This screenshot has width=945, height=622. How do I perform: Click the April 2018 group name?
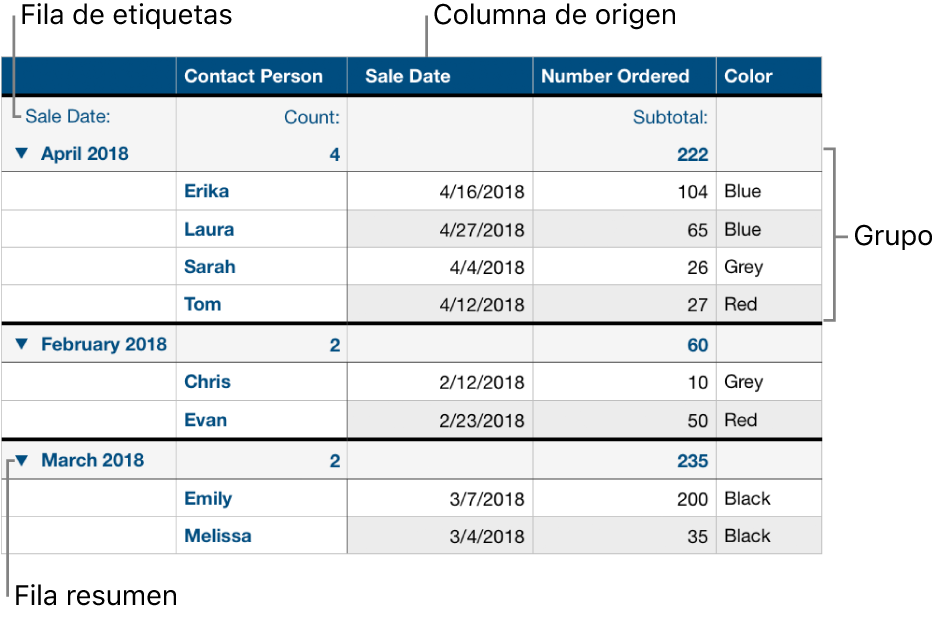(x=85, y=153)
